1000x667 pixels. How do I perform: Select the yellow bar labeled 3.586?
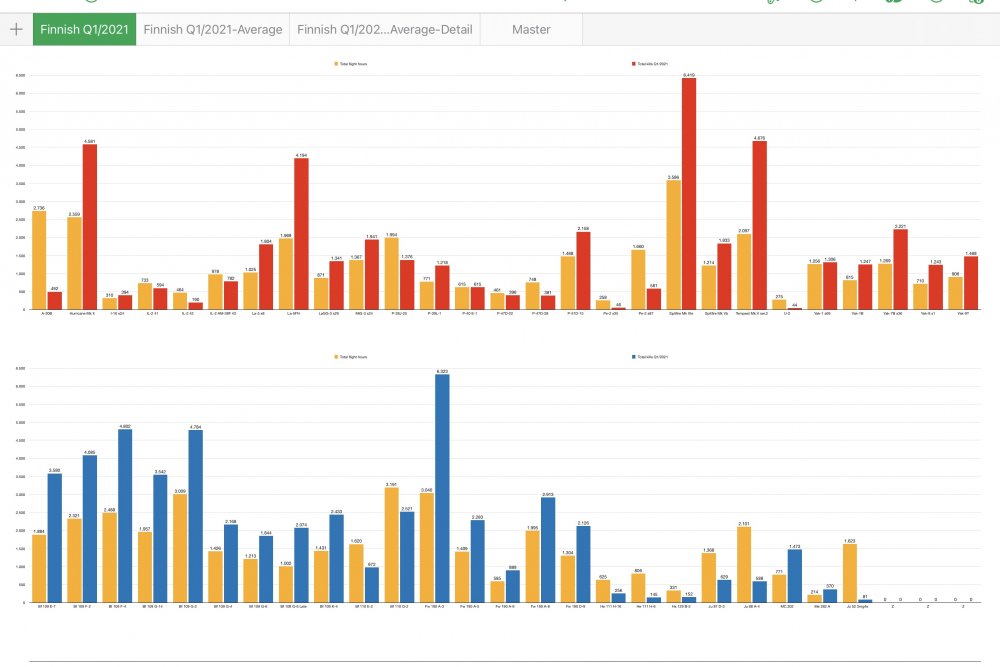click(x=673, y=245)
